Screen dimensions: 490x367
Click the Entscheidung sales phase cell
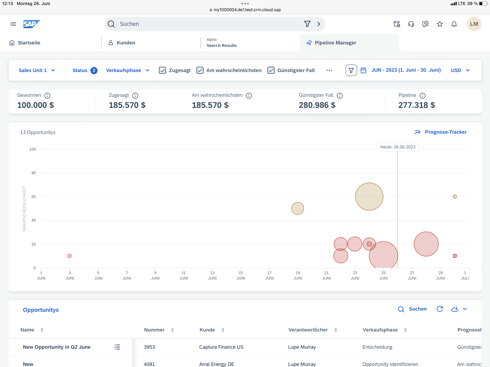[x=377, y=347]
